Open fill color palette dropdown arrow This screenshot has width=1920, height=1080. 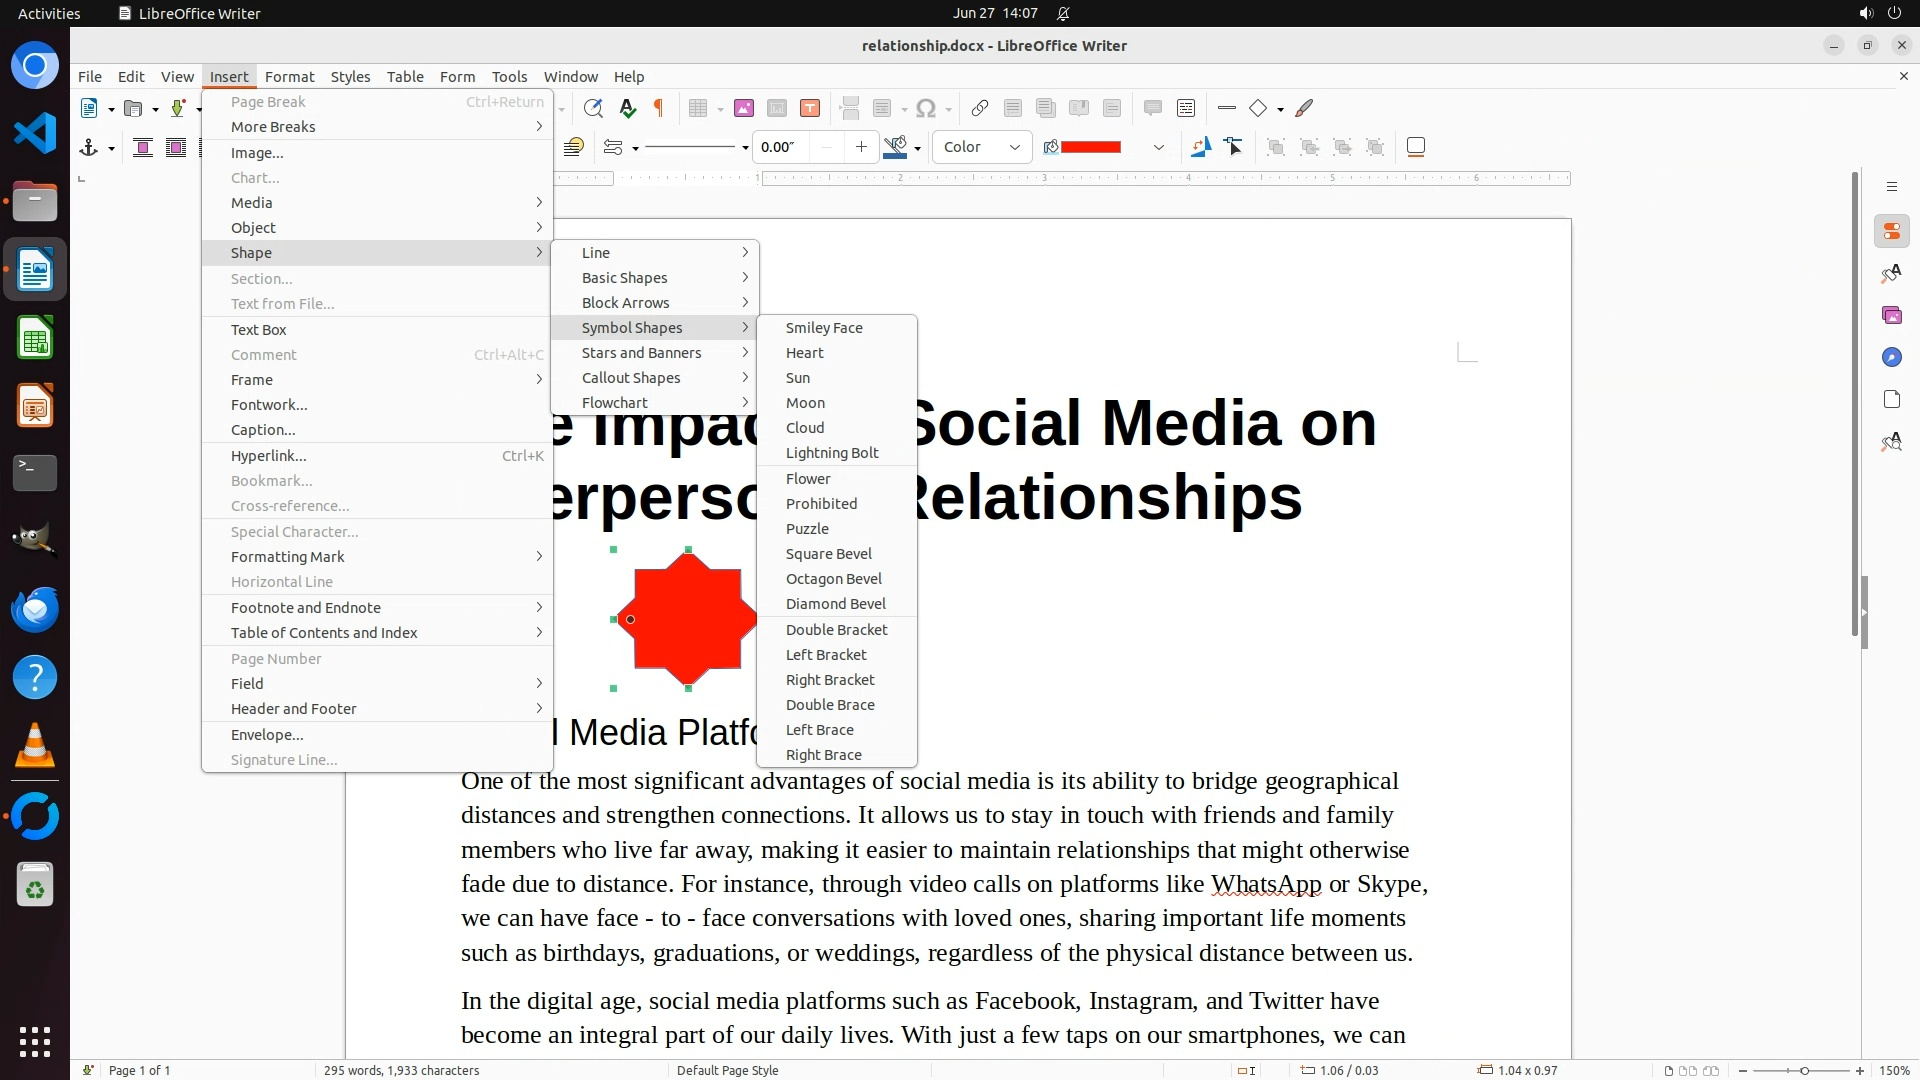point(1158,147)
